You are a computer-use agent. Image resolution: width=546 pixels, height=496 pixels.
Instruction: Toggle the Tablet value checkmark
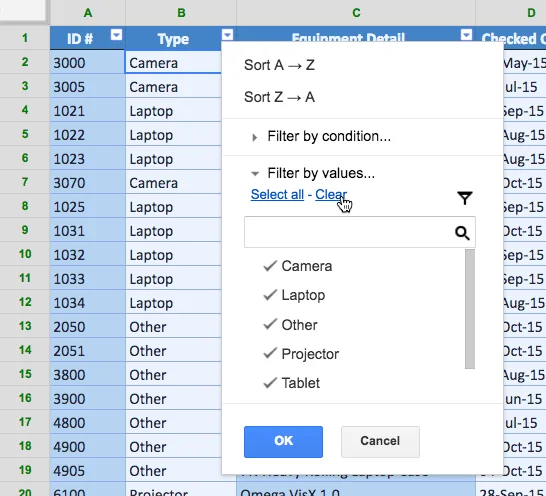click(291, 383)
